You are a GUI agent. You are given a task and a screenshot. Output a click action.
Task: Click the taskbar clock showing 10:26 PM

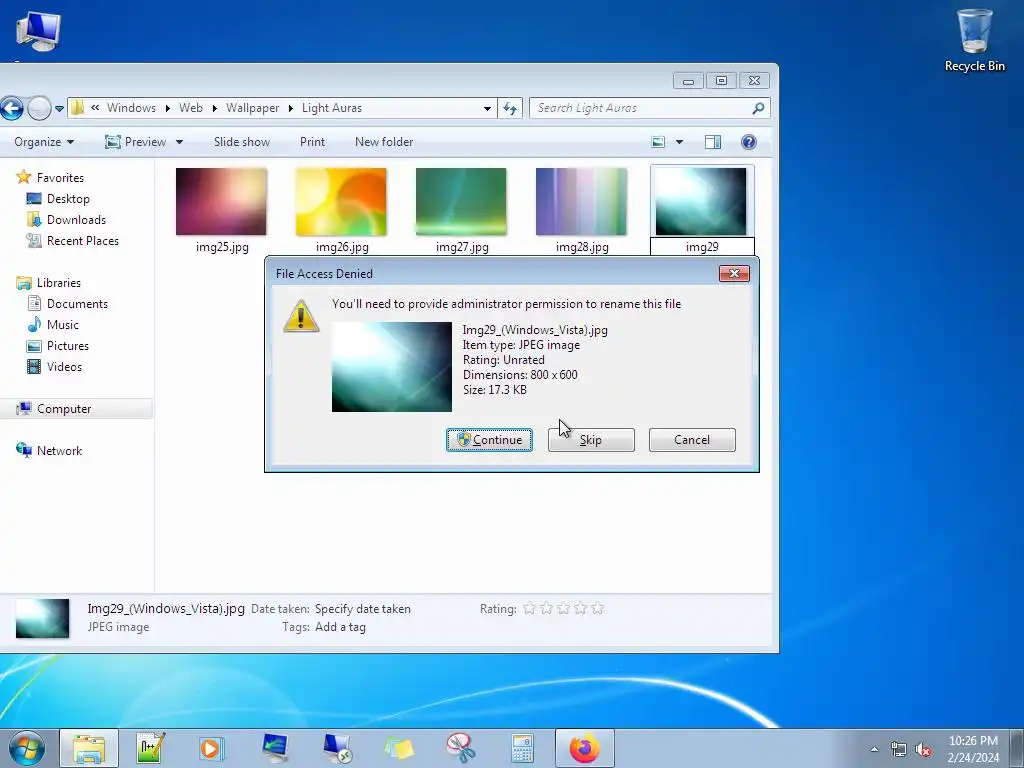973,749
